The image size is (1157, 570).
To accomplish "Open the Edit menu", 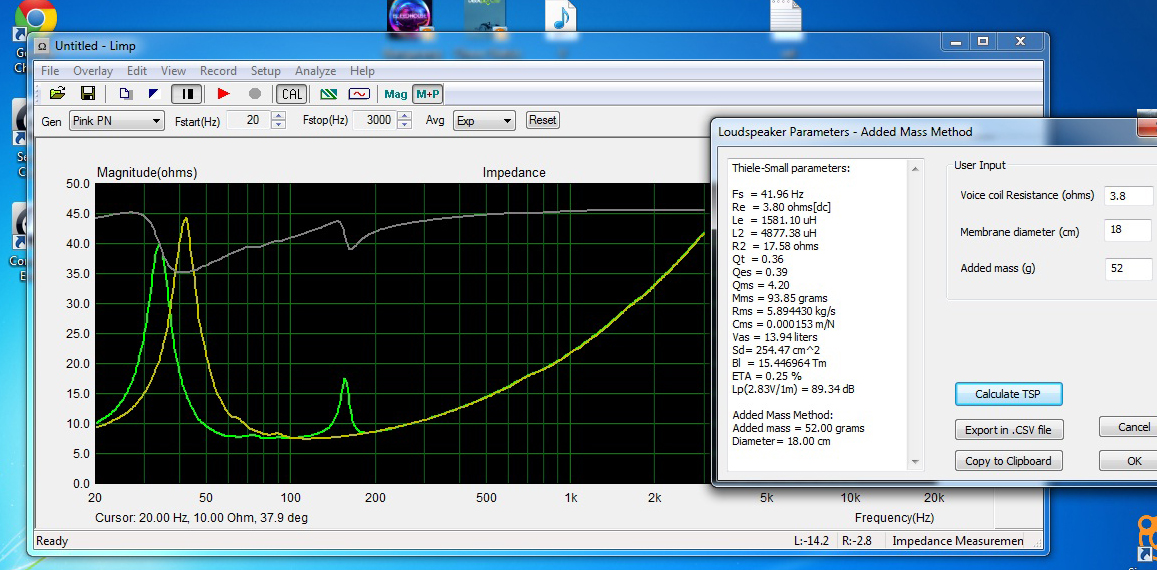I will [137, 71].
